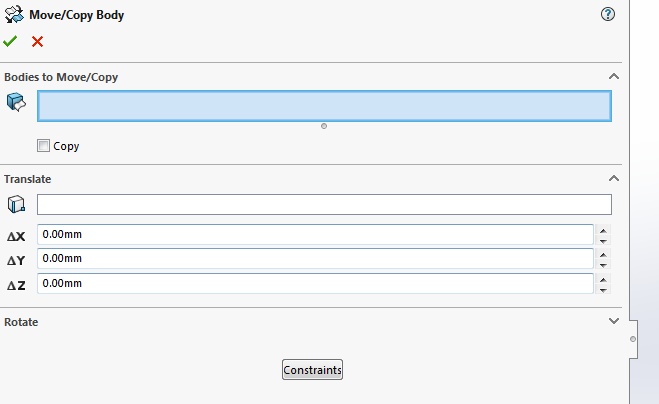The image size is (659, 404).
Task: Click the Delta Z label icon
Action: coord(16,286)
